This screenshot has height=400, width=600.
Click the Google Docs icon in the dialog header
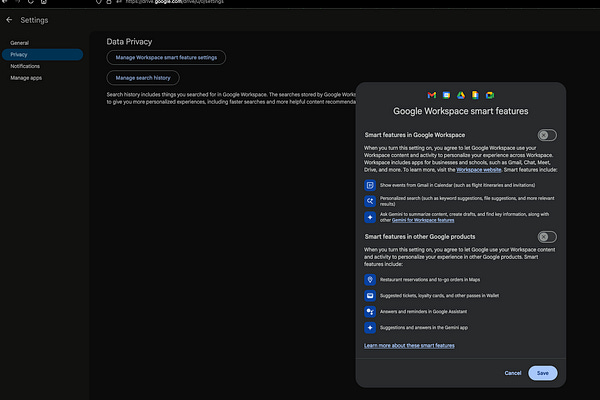tap(475, 95)
